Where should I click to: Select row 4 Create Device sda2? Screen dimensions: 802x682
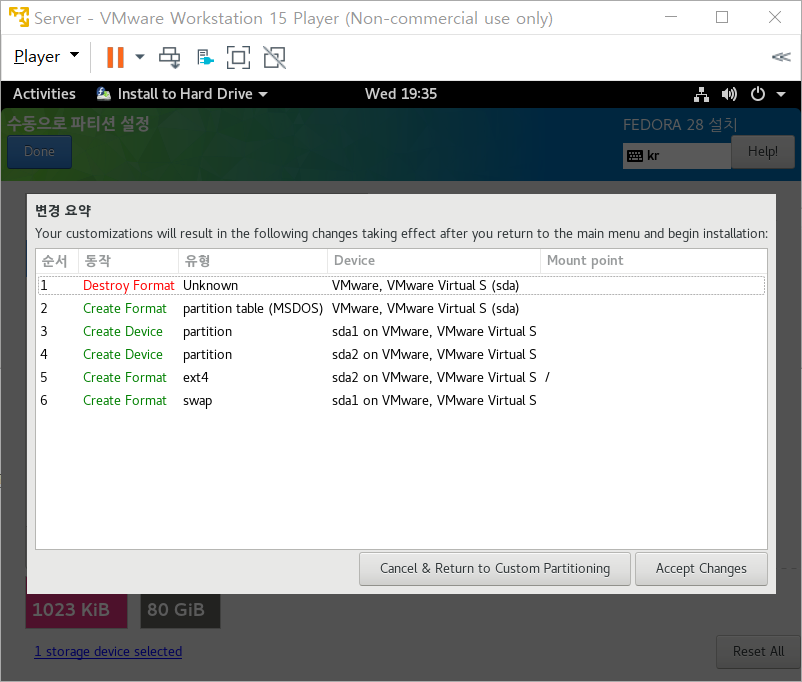(x=402, y=355)
